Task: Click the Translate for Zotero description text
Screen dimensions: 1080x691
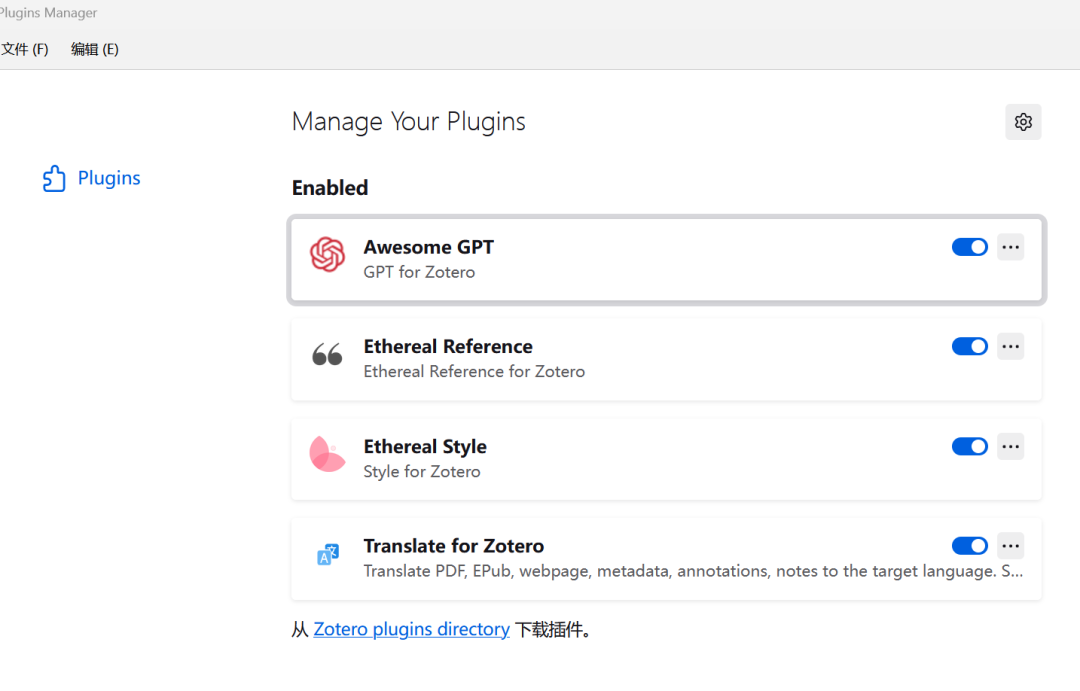Action: [x=680, y=571]
